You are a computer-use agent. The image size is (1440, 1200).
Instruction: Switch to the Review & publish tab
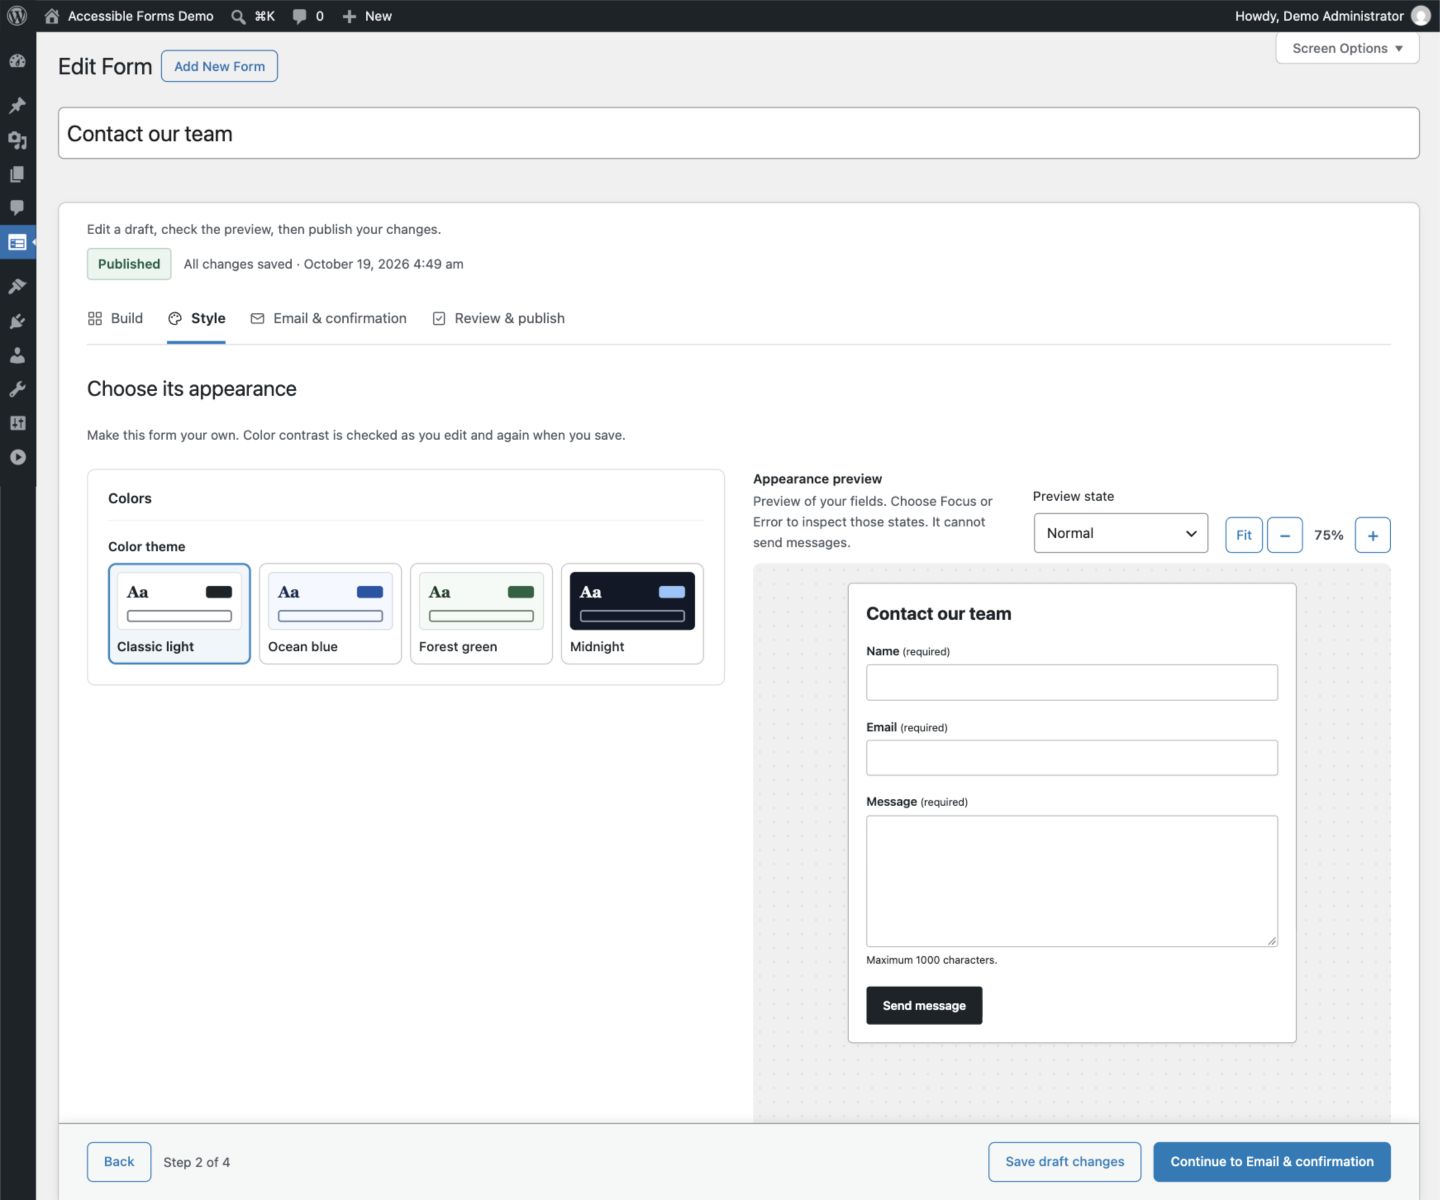click(x=498, y=318)
